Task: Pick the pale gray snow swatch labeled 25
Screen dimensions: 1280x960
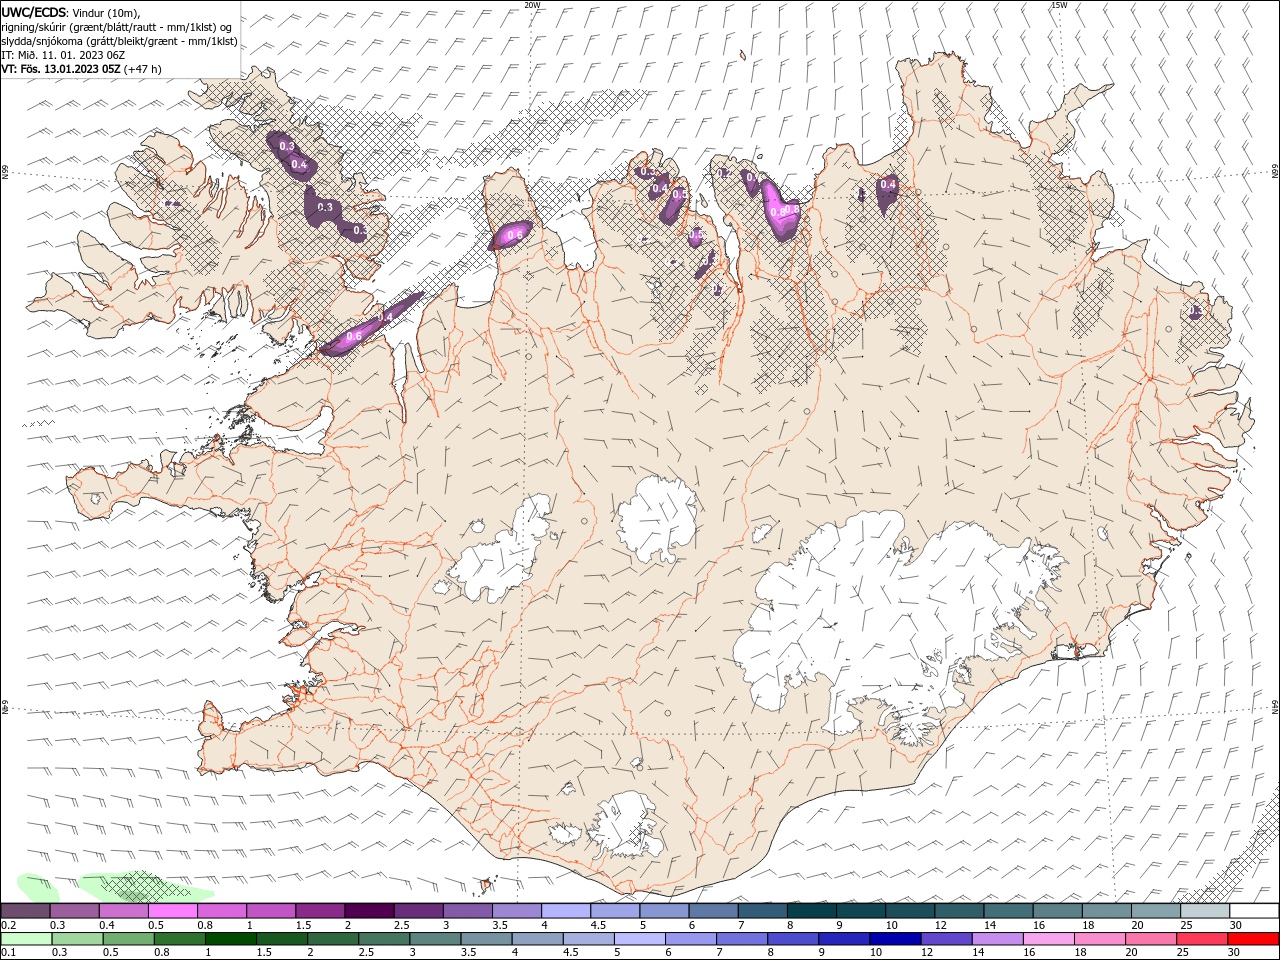Action: [x=1204, y=911]
